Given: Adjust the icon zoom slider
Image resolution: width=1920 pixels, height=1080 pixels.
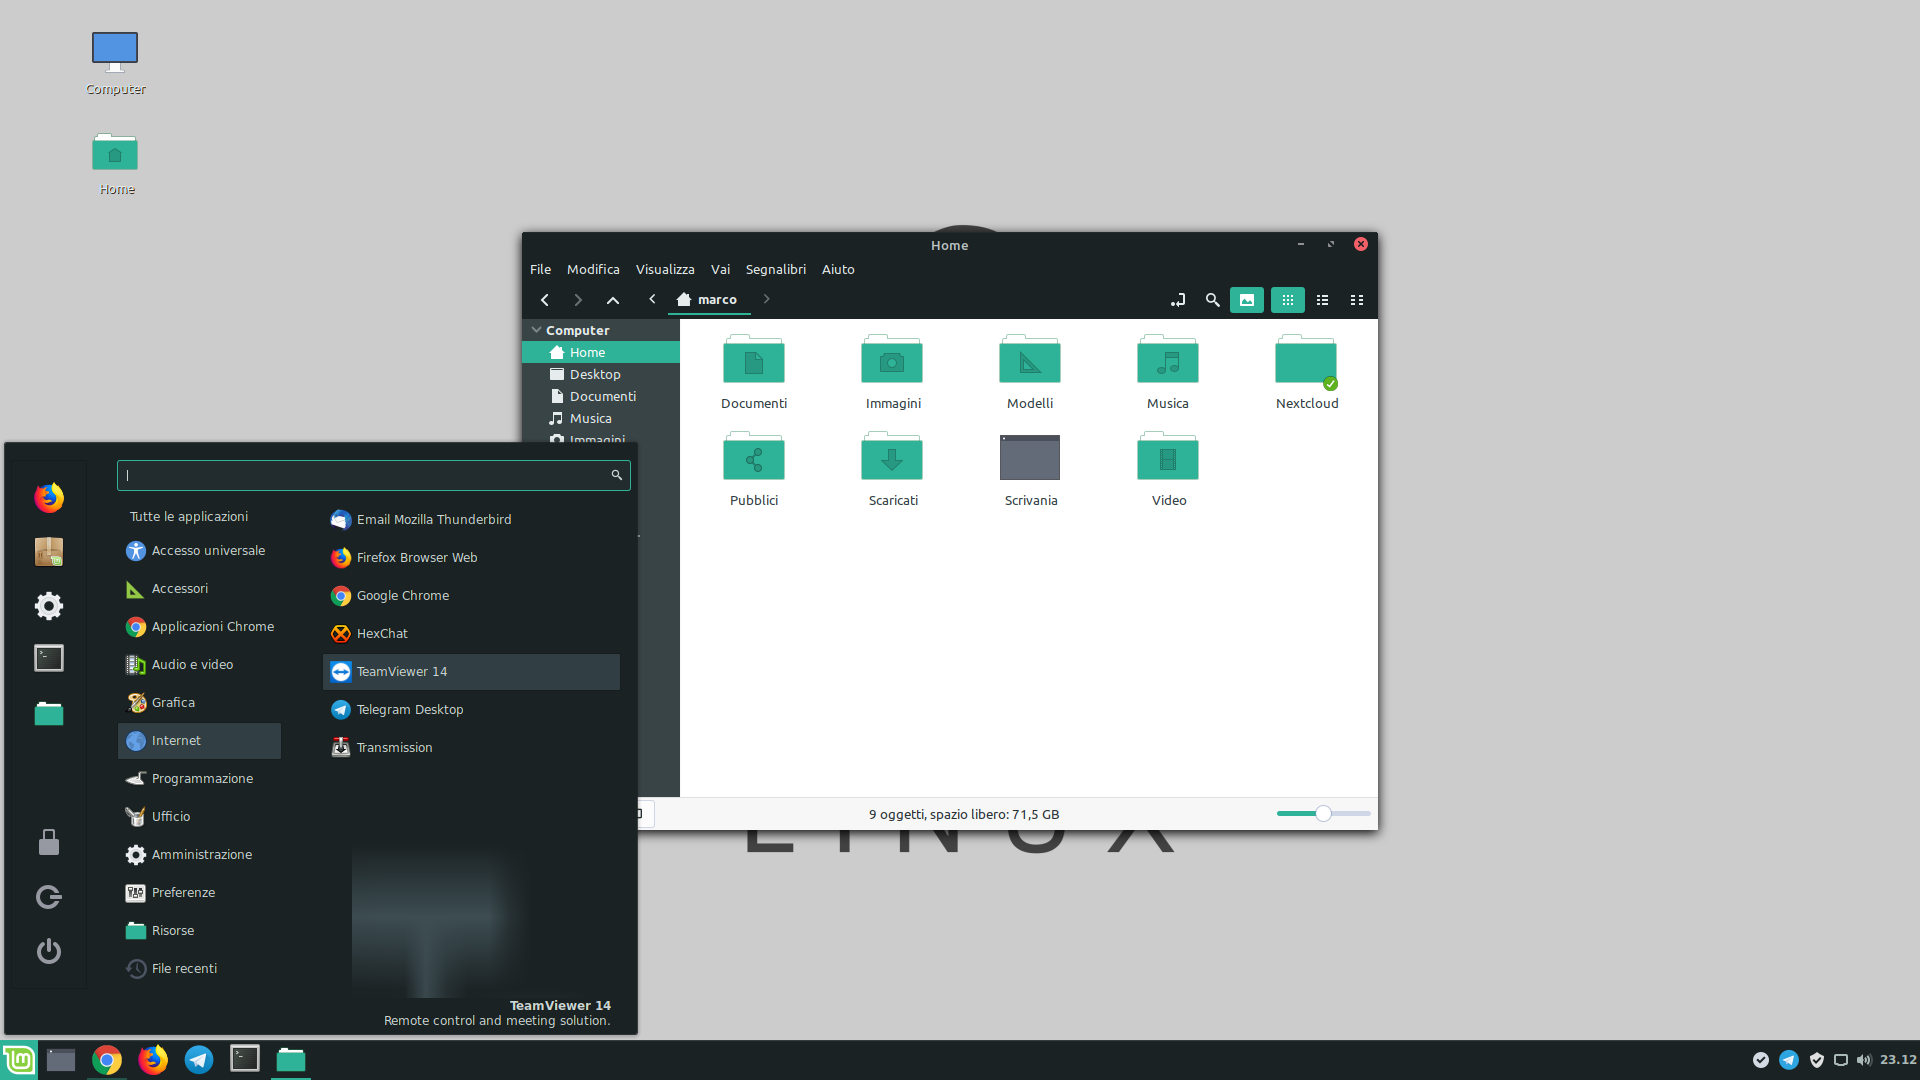Looking at the screenshot, I should 1323,814.
